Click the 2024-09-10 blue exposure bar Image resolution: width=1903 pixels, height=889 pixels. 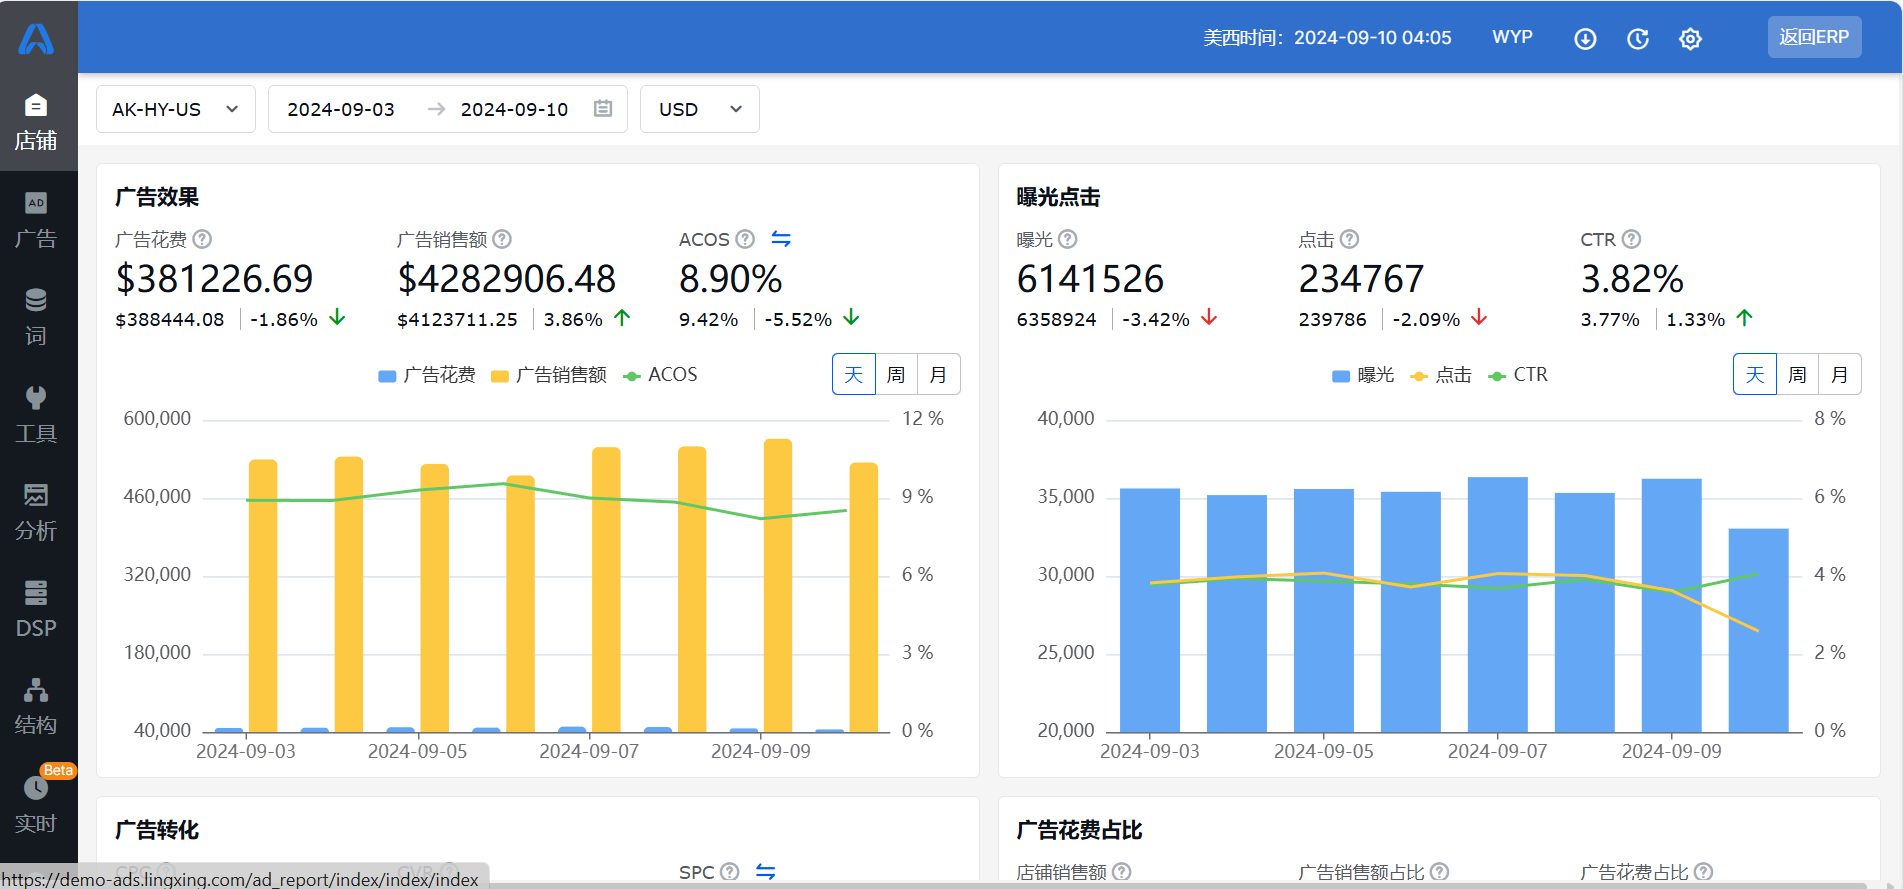[x=1758, y=631]
